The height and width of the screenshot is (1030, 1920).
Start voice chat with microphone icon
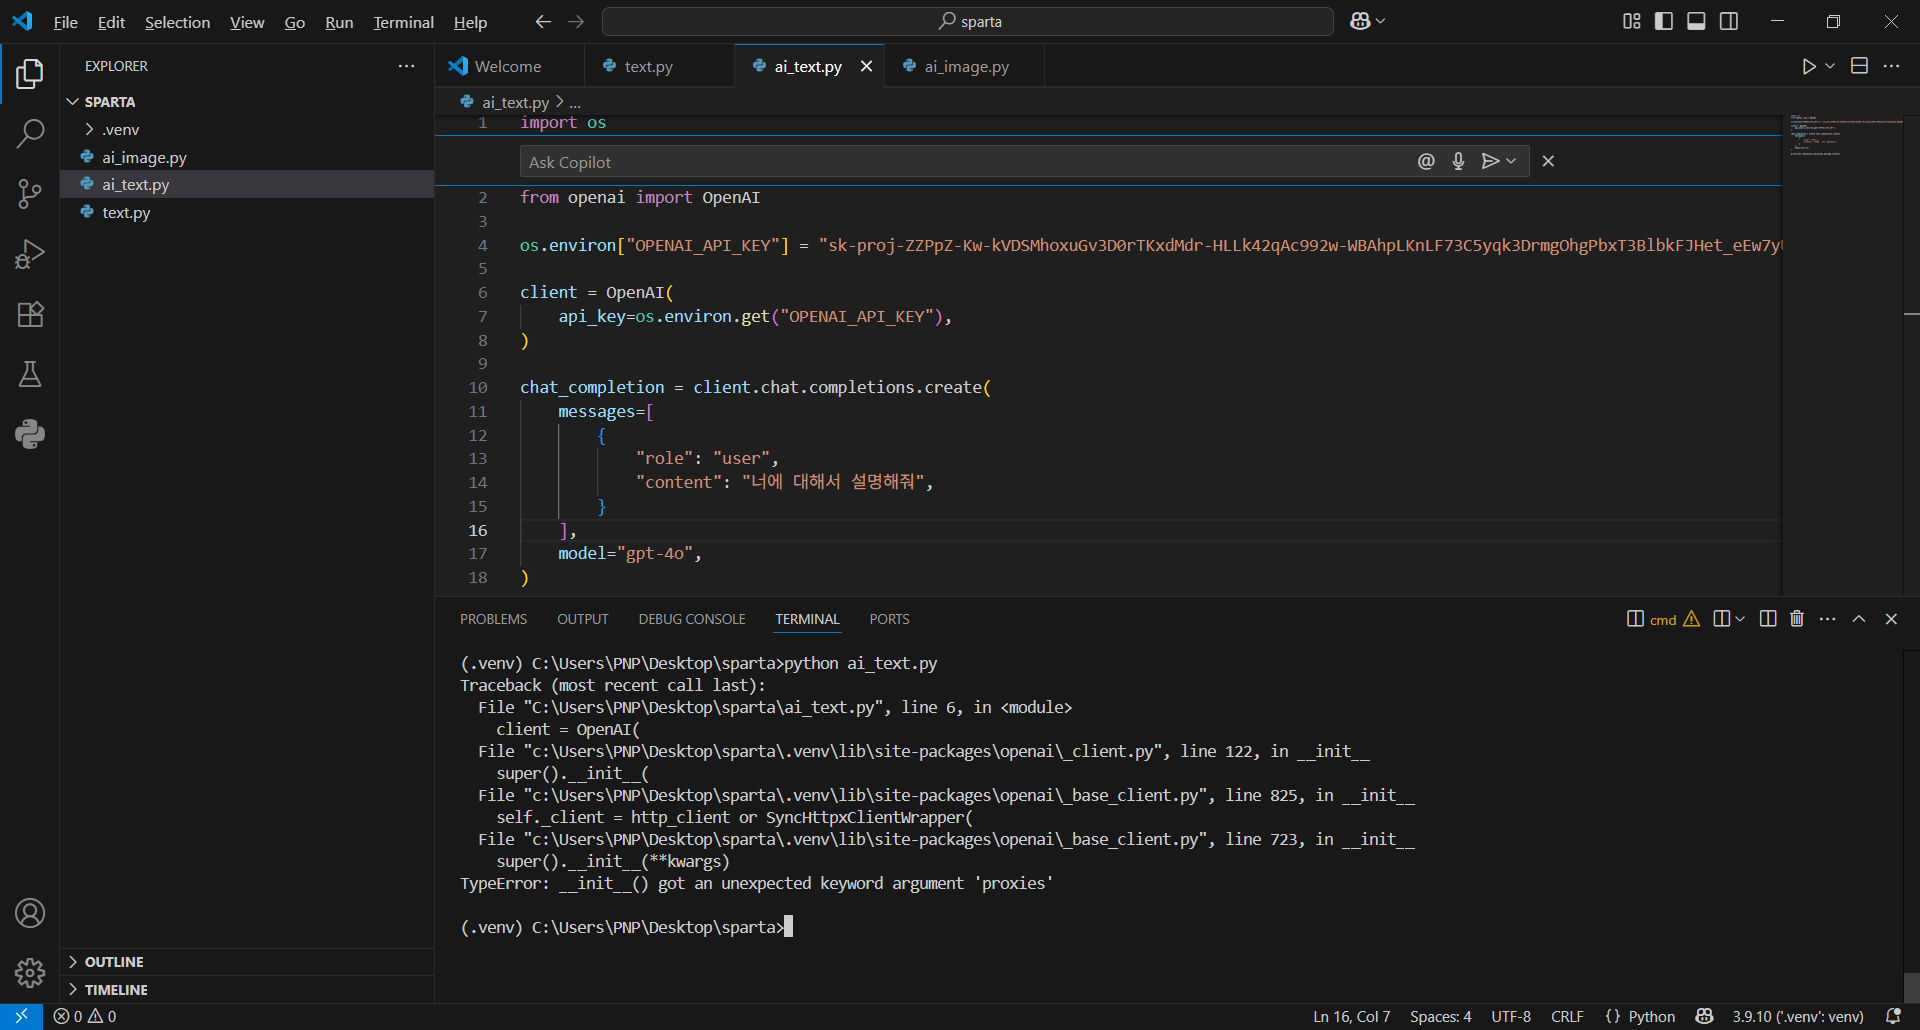click(1458, 161)
